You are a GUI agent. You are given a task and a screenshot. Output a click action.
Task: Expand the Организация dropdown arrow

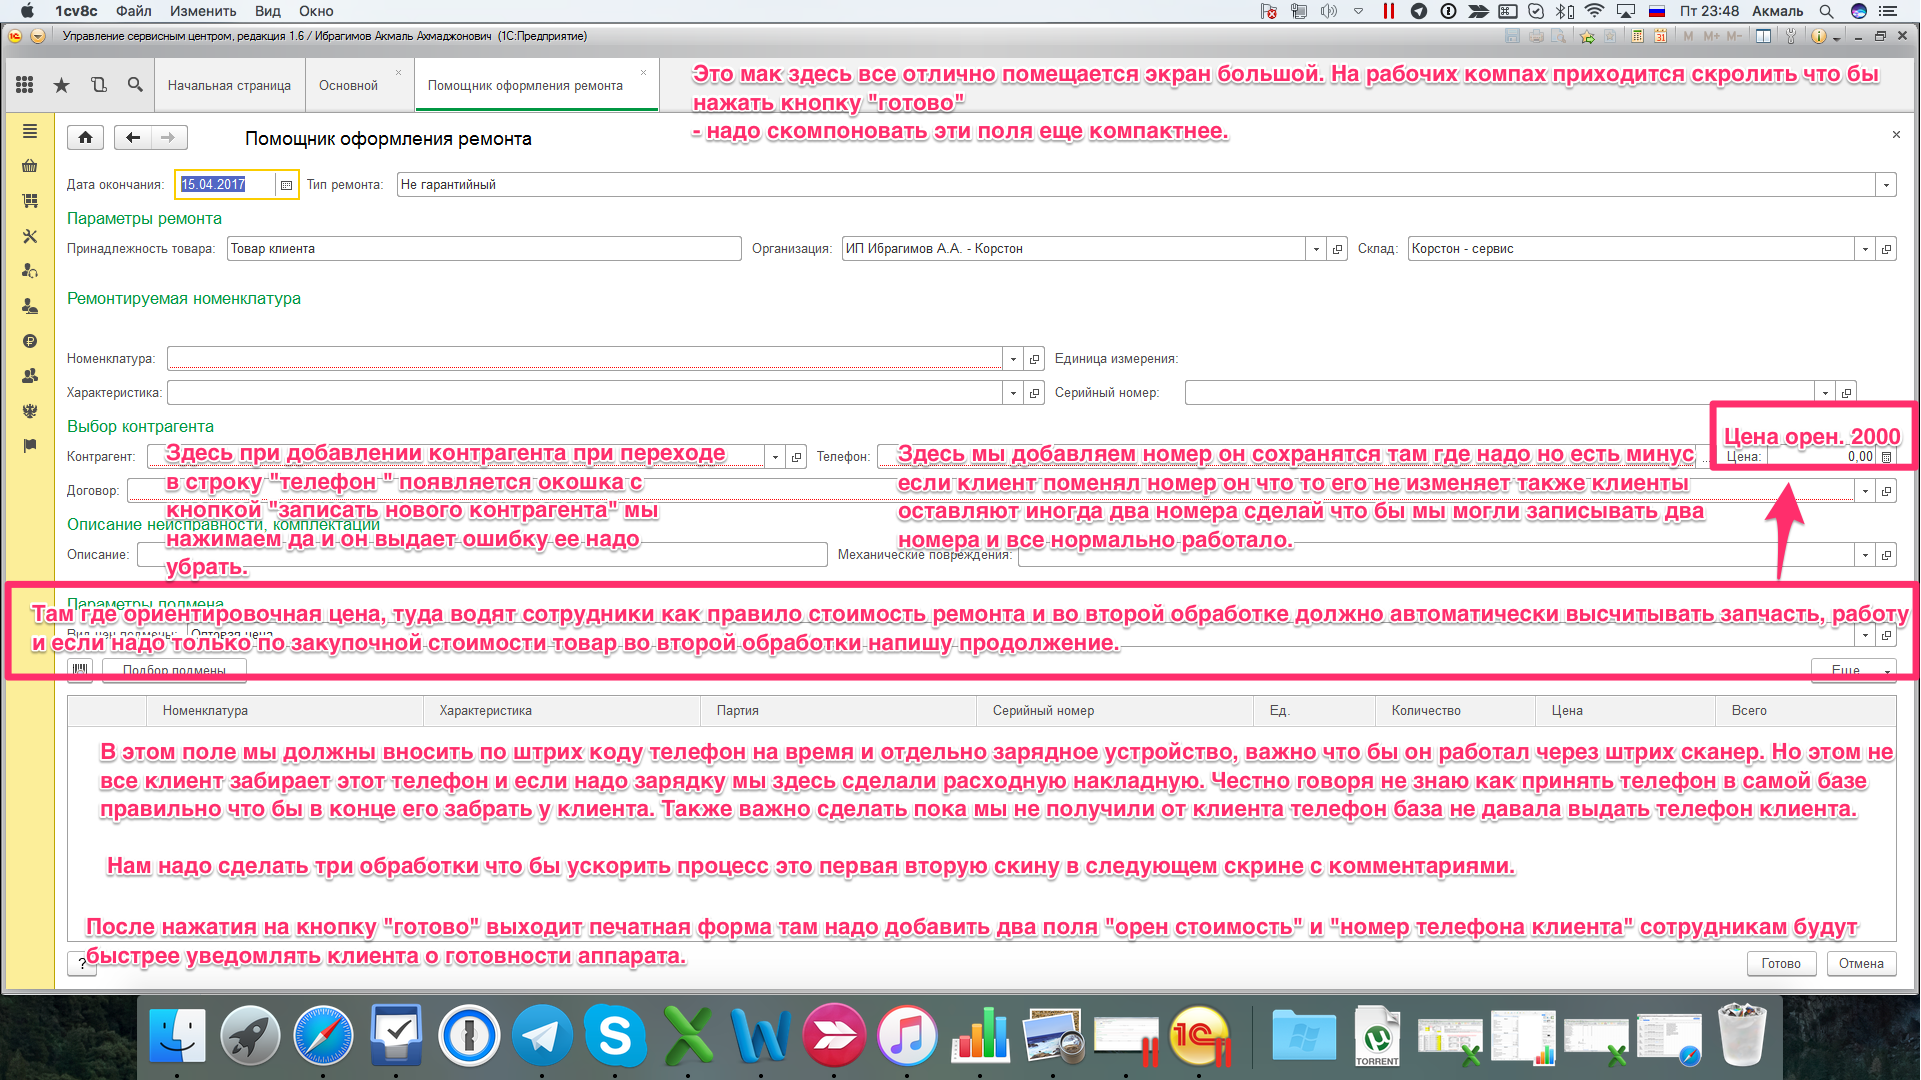(1316, 249)
